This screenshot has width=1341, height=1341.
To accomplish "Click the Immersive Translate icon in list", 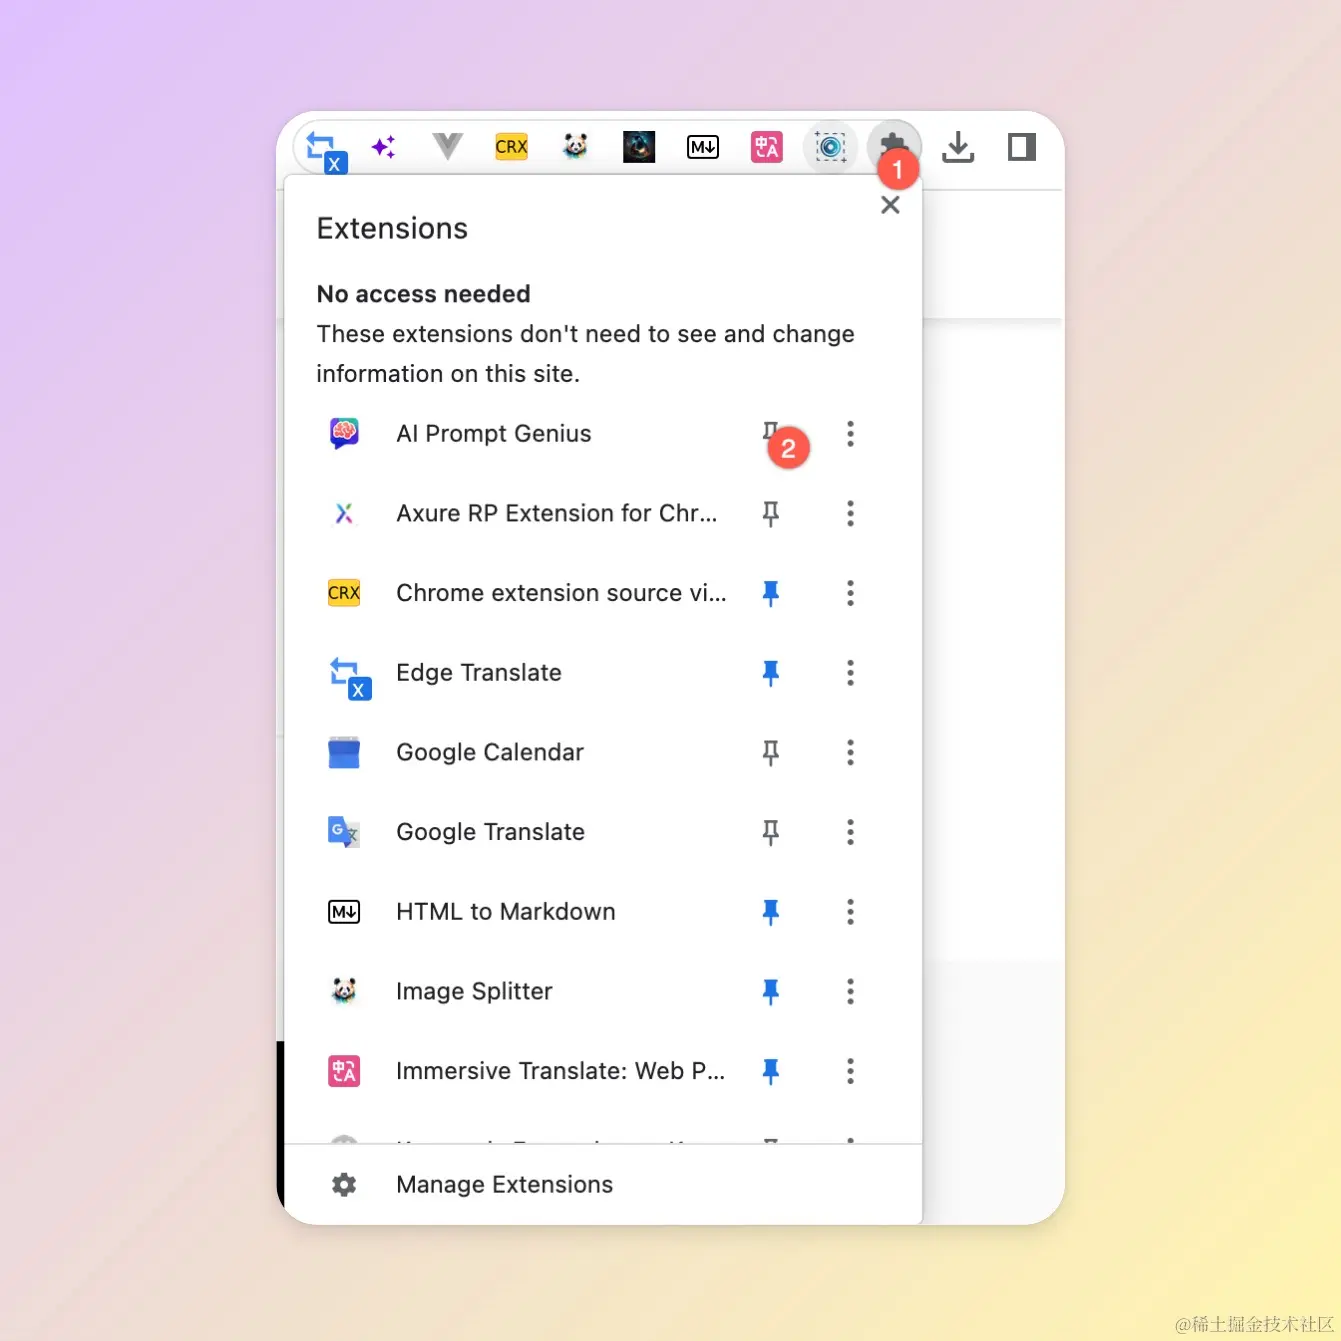I will [x=344, y=1071].
